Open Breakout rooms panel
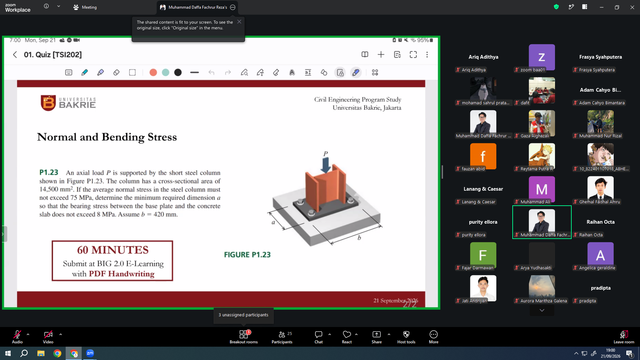 click(244, 337)
